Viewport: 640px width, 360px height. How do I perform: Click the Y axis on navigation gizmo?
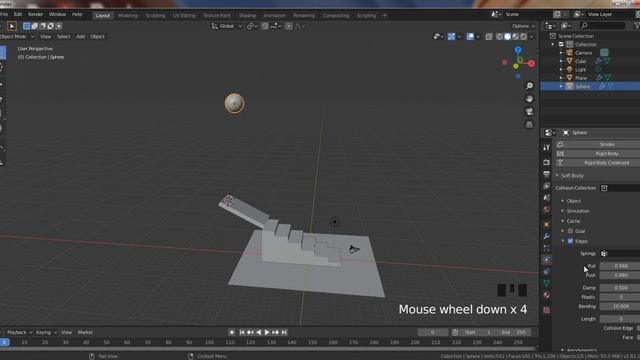coord(516,66)
